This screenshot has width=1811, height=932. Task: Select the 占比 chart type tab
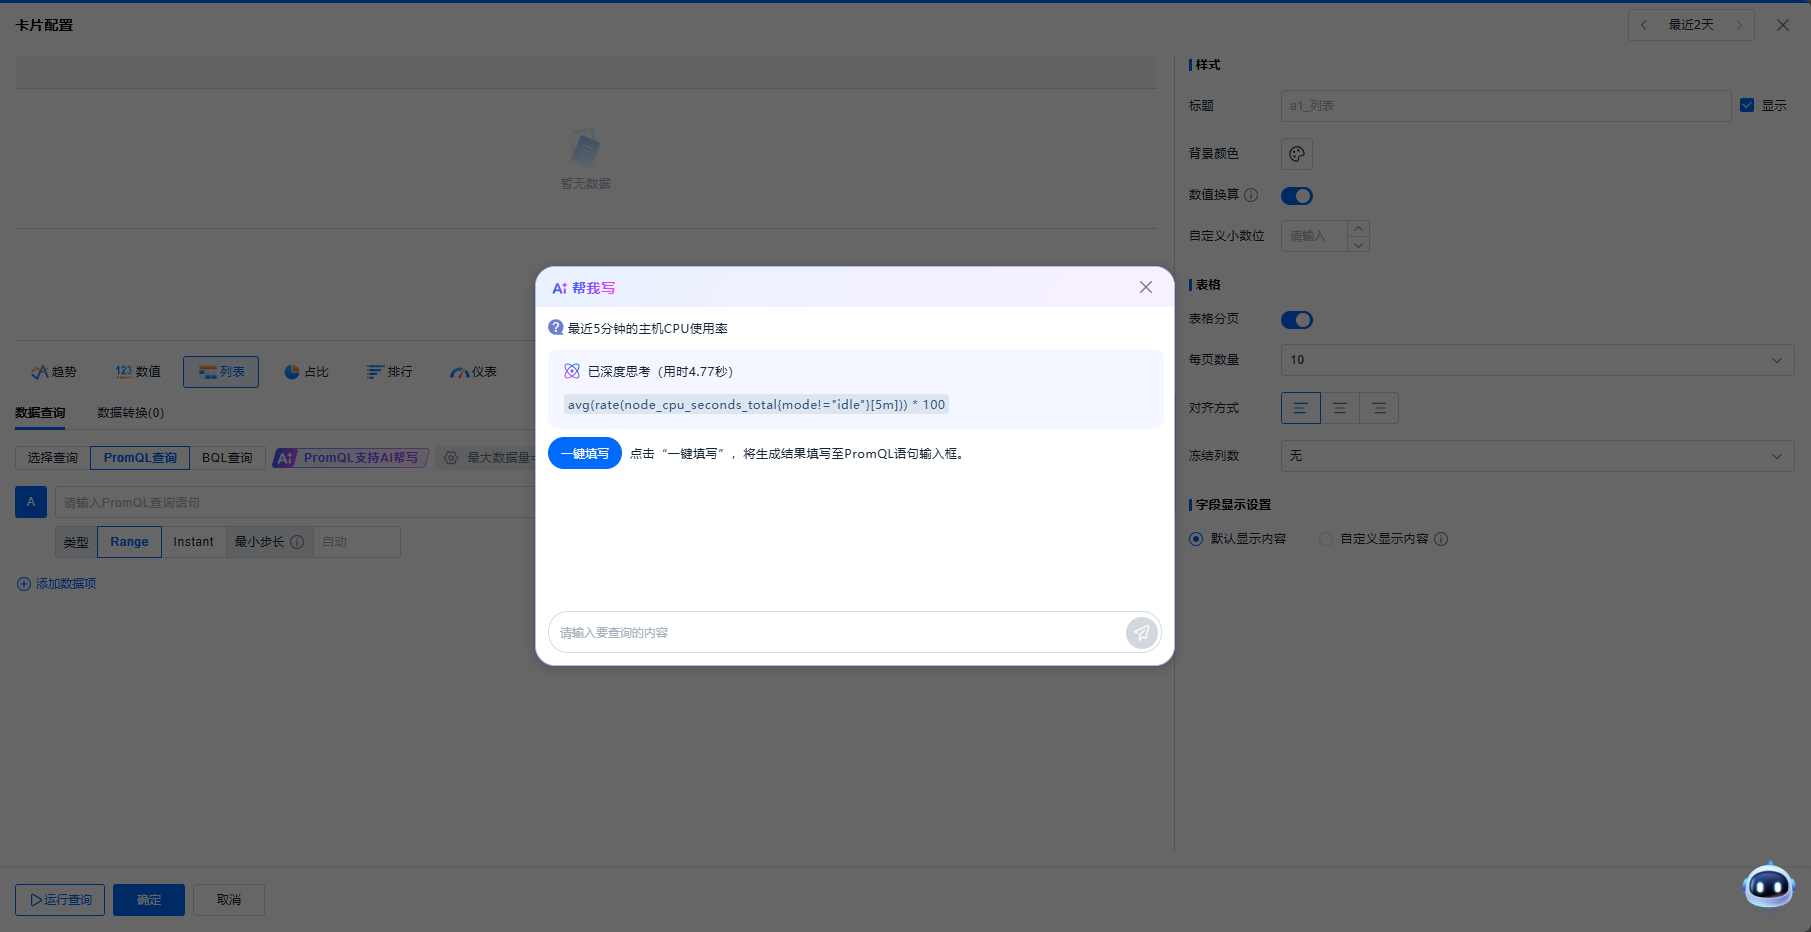[306, 372]
